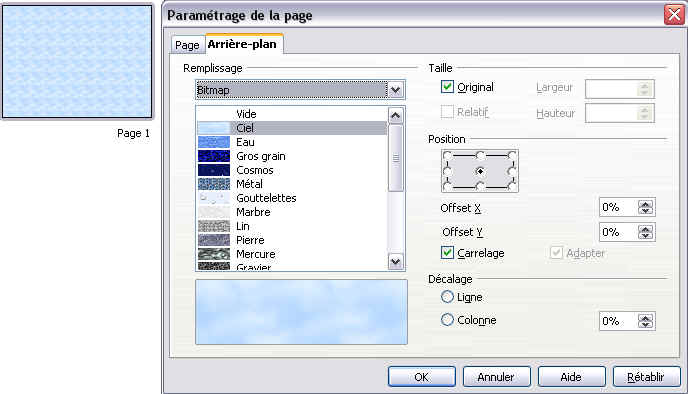
Task: Open help with the Aide button
Action: tap(572, 377)
